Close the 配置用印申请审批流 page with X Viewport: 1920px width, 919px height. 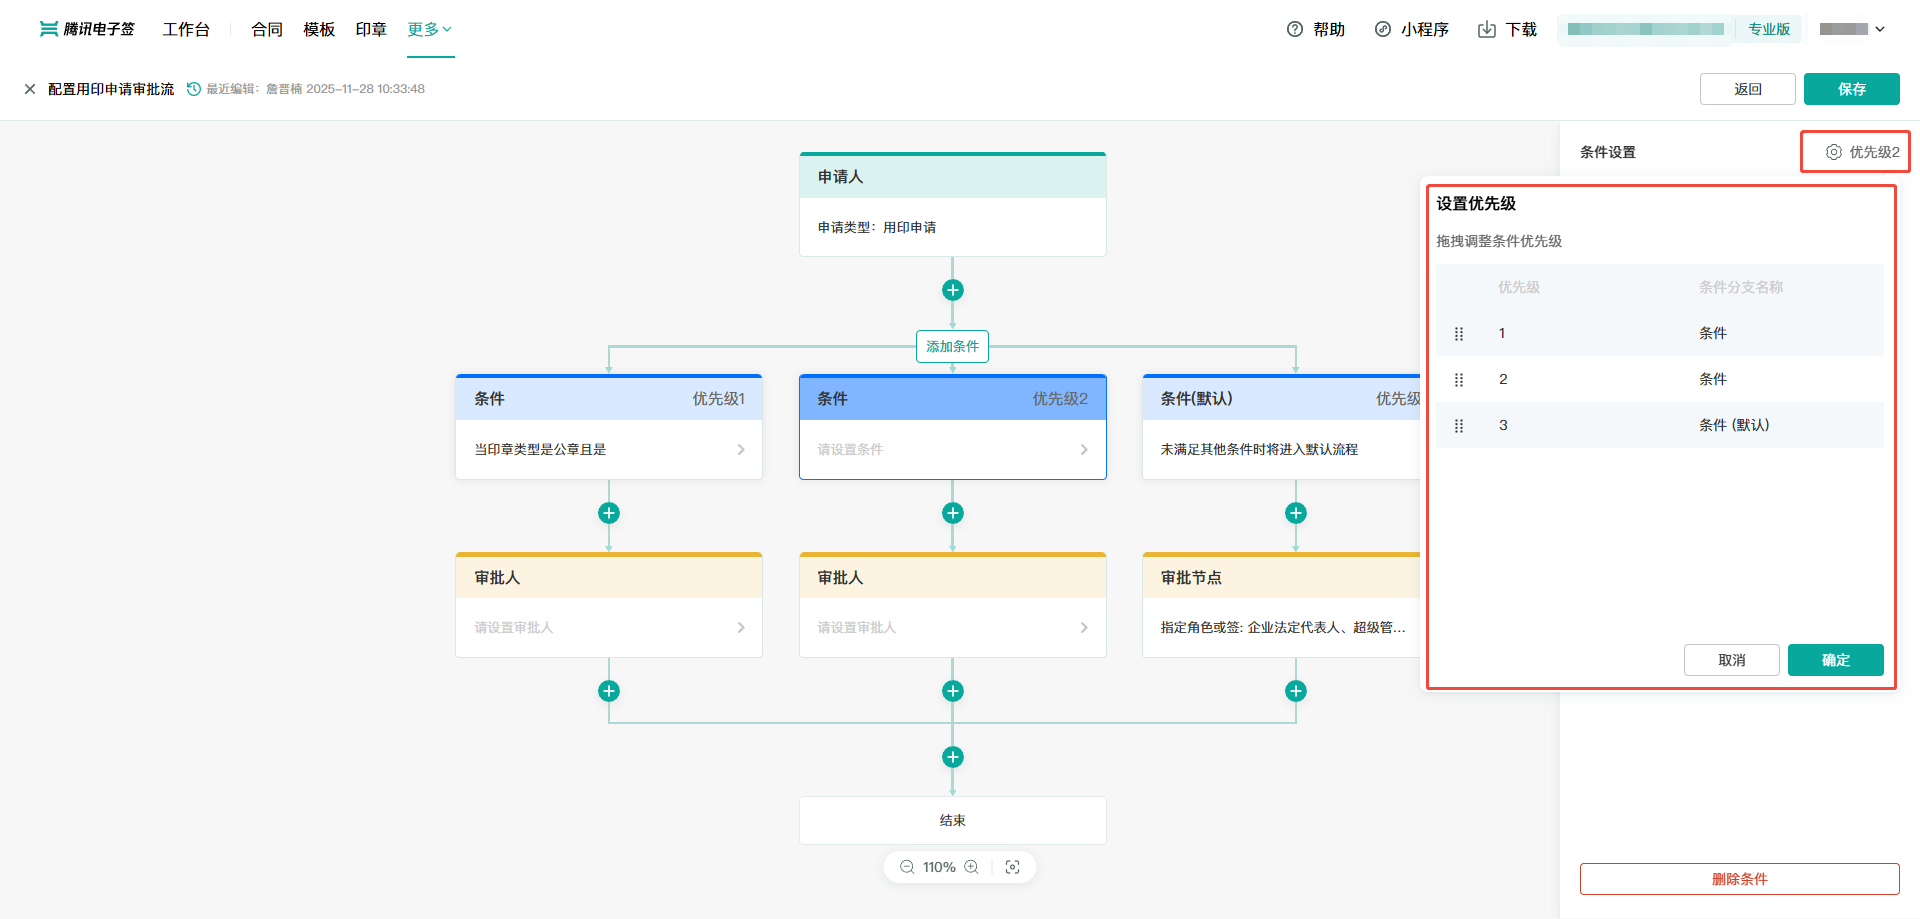coord(30,89)
